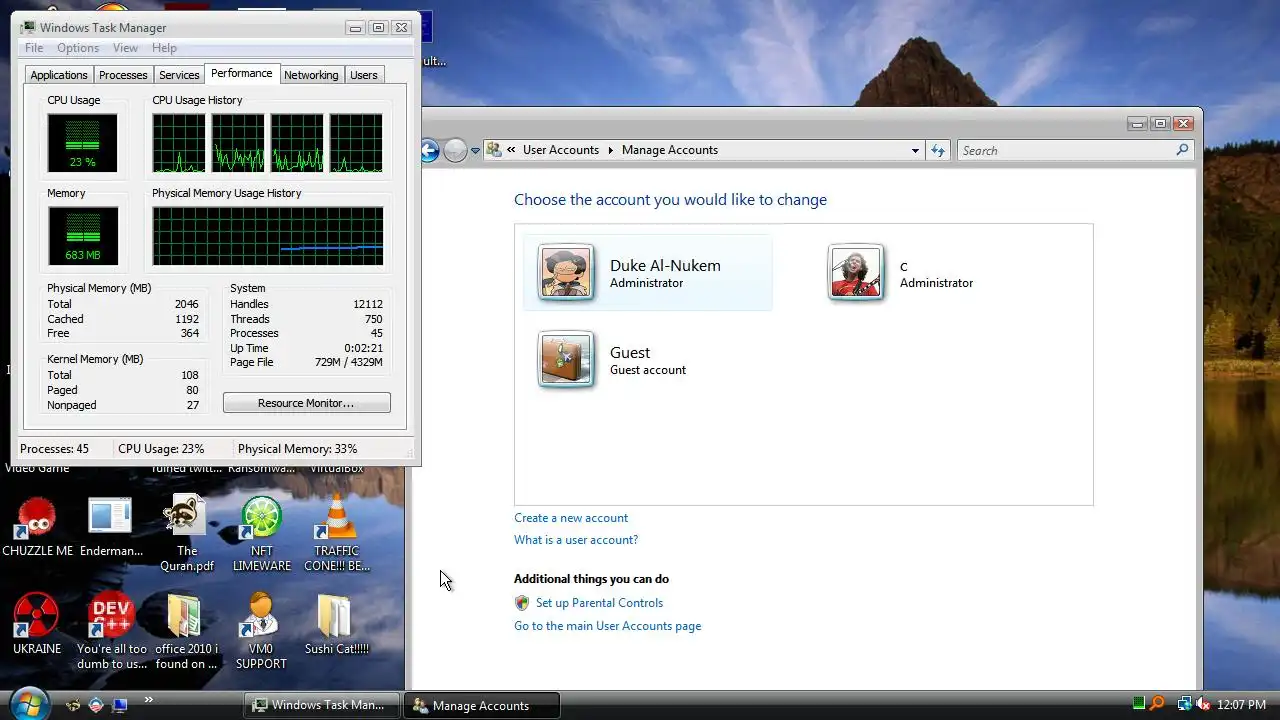Open the recent pages dropdown arrow
Viewport: 1280px width, 720px height.
click(x=475, y=151)
